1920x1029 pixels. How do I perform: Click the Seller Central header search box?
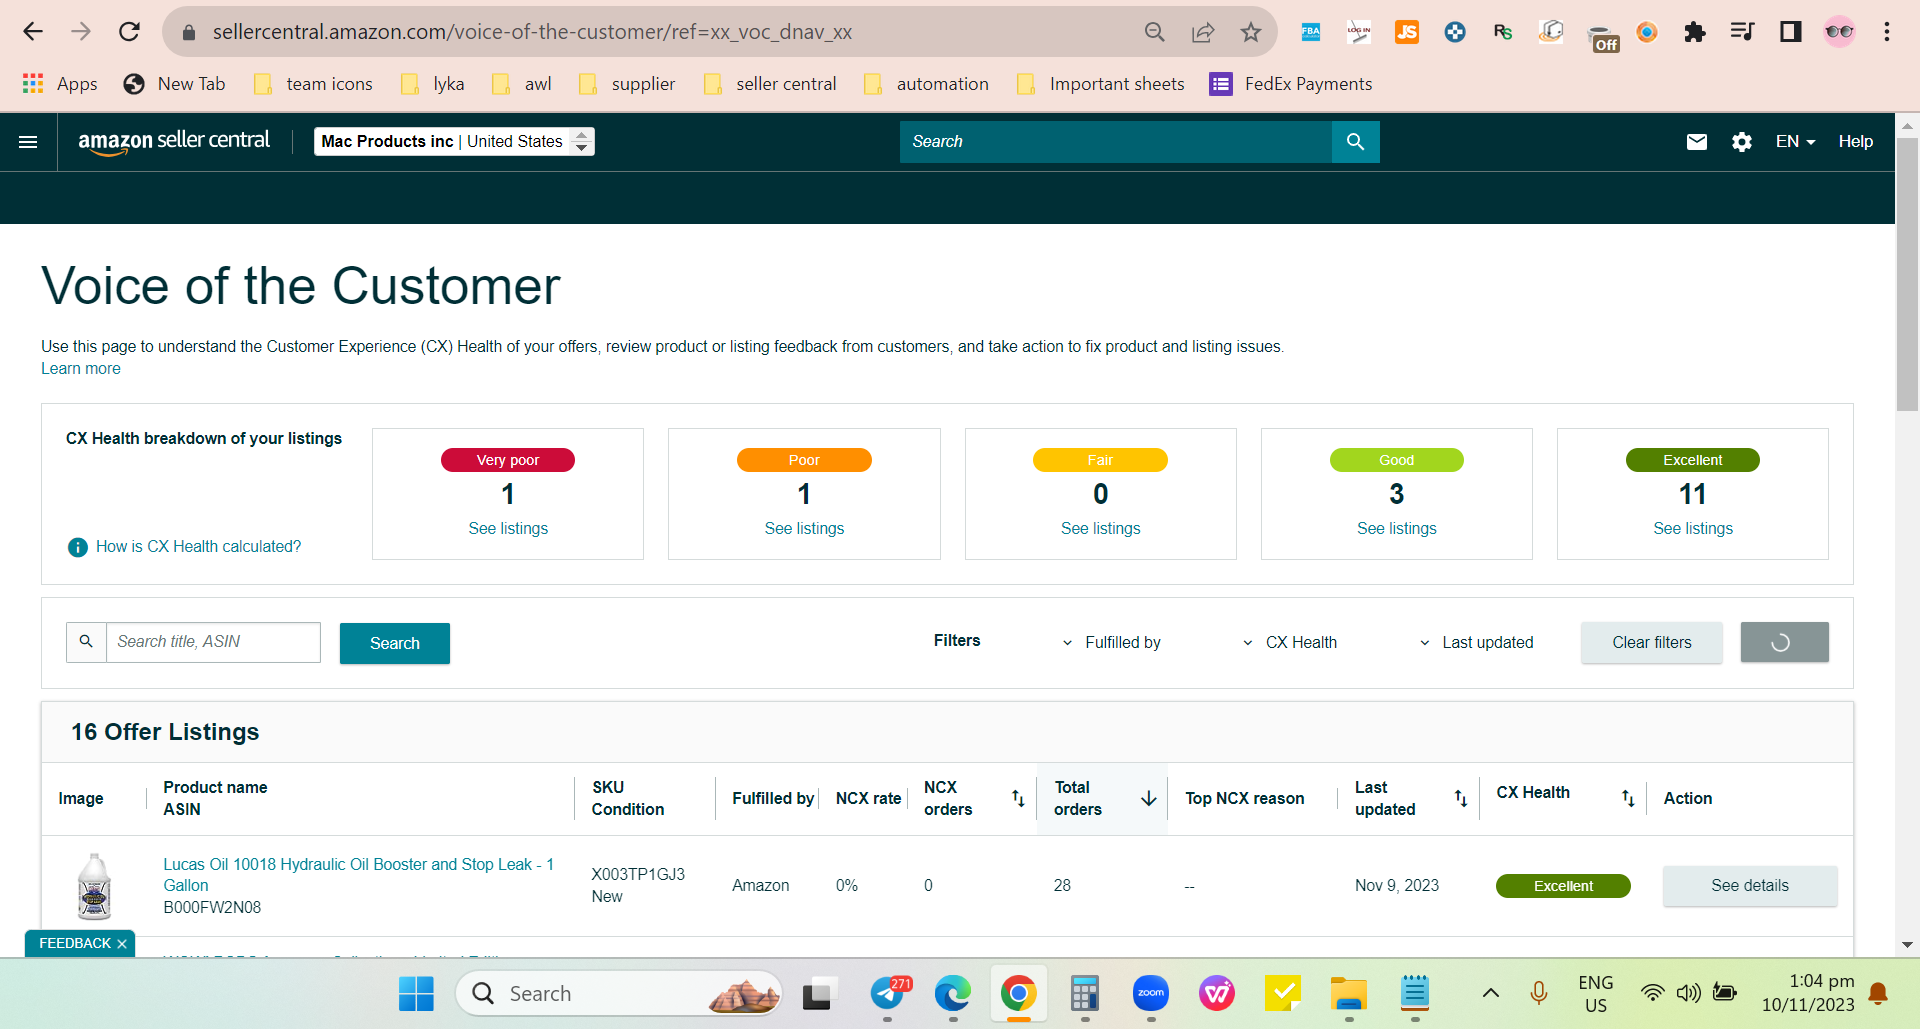tap(1116, 142)
